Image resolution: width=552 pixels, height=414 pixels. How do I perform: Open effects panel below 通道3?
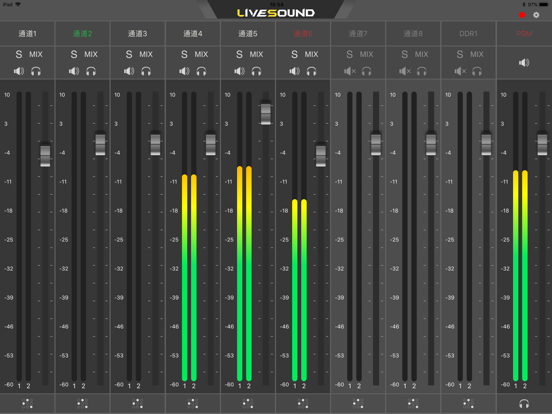pos(138,403)
